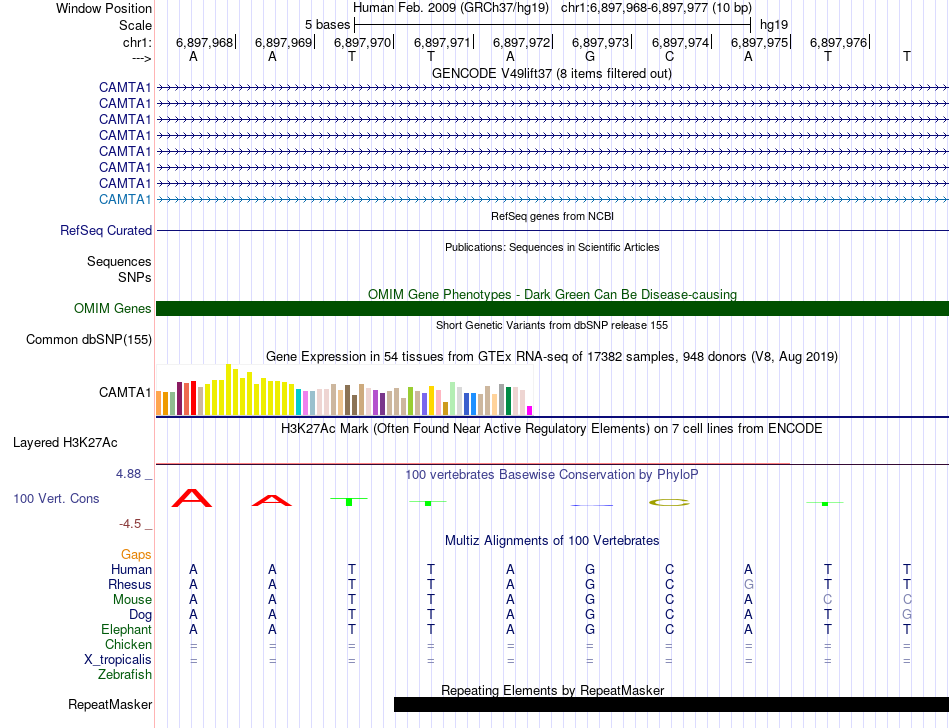This screenshot has width=950, height=728.
Task: Open Repeating Elements by RepeatMasker title
Action: pos(553,690)
